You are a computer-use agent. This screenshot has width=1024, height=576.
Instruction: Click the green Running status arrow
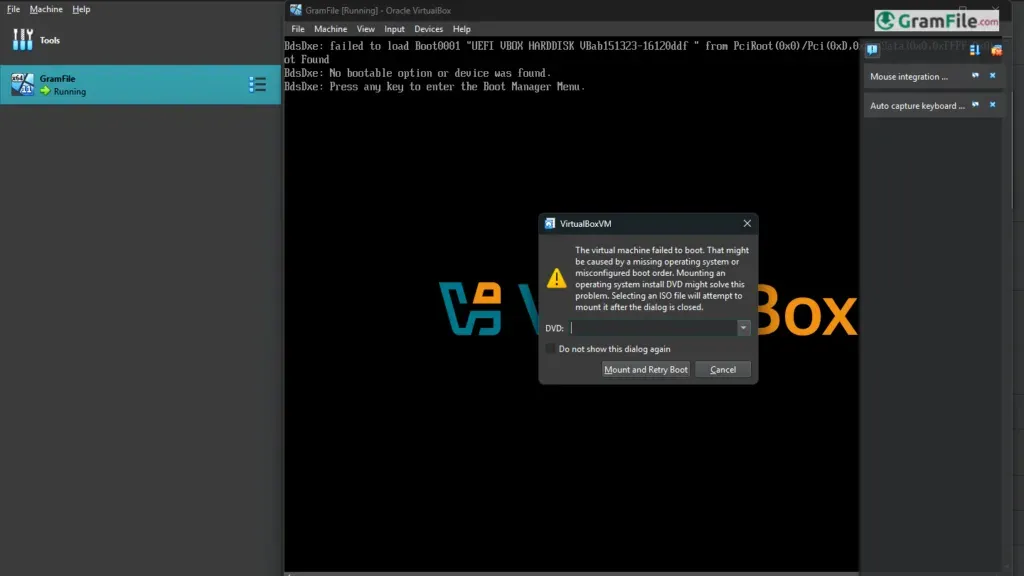[45, 91]
